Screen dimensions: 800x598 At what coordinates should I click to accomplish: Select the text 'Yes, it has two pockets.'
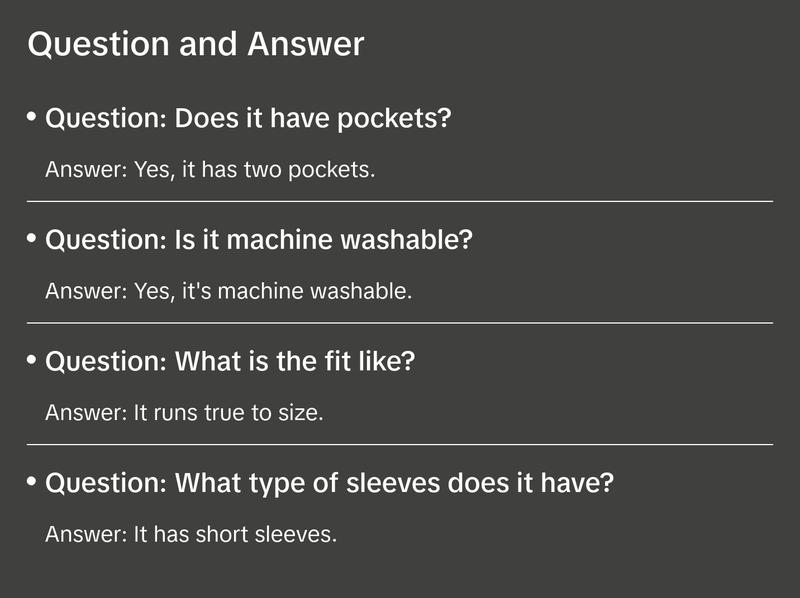254,170
